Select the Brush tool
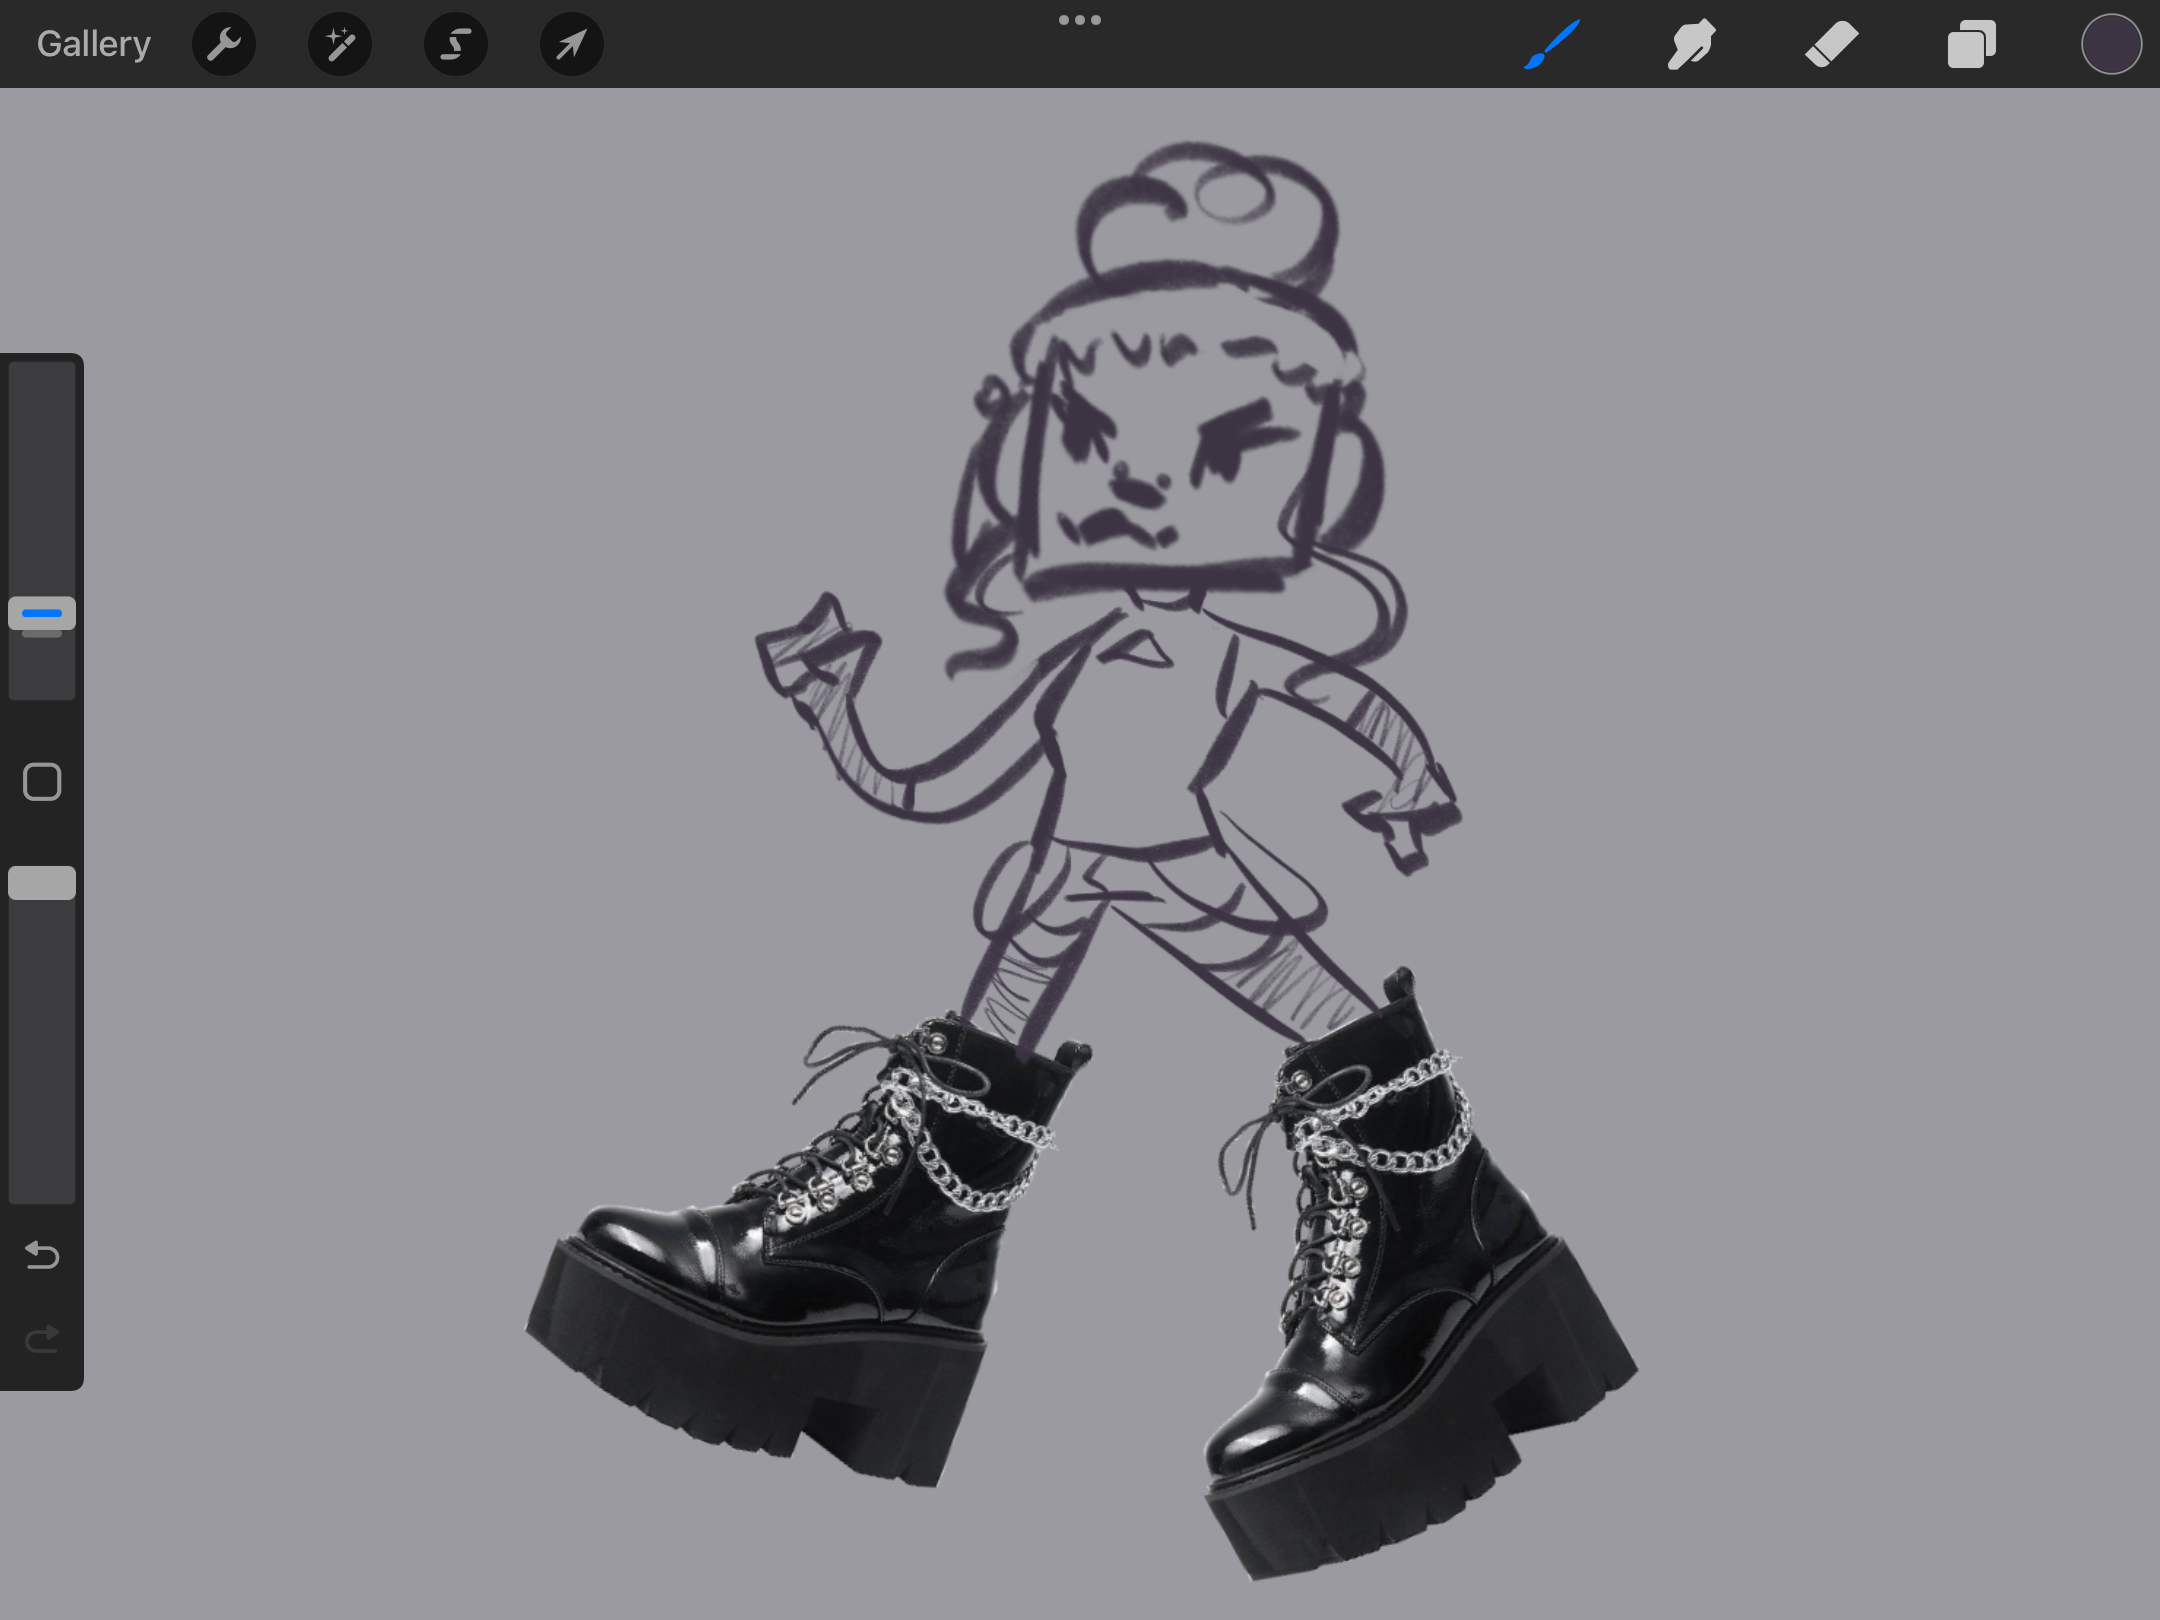Image resolution: width=2160 pixels, height=1620 pixels. pyautogui.click(x=1552, y=44)
